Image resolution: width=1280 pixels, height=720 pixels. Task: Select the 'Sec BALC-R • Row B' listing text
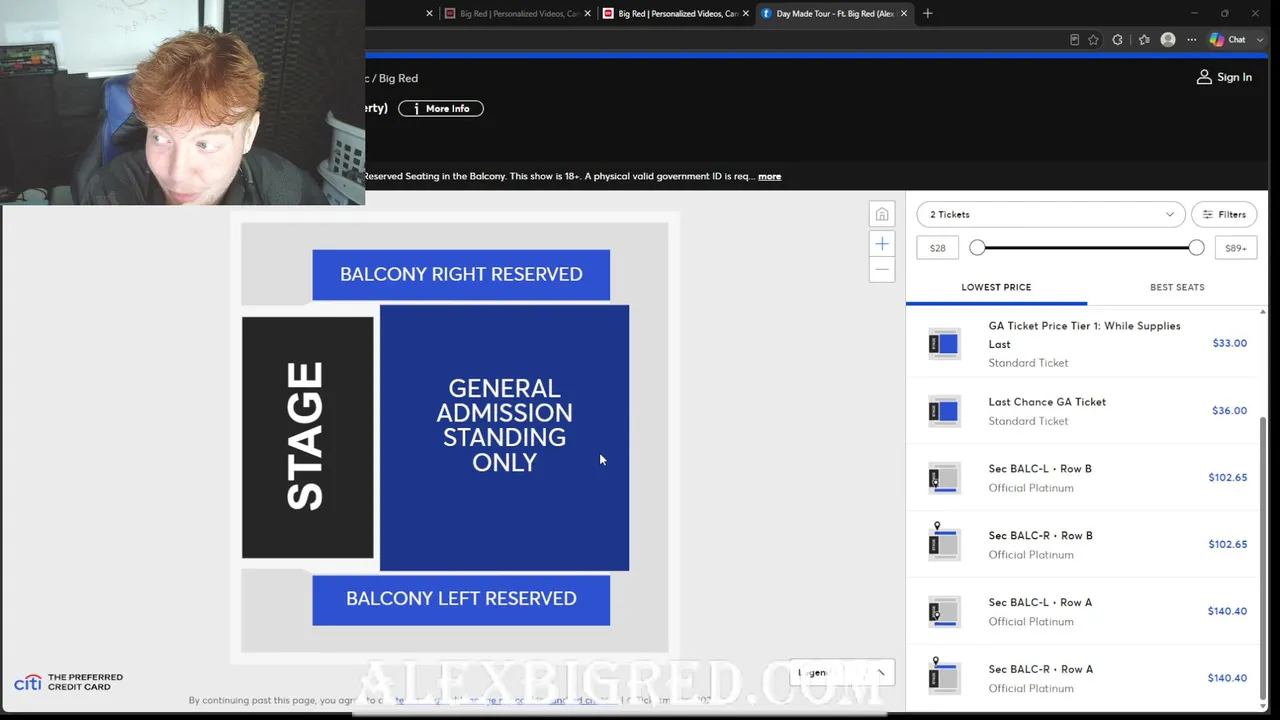[1040, 536]
